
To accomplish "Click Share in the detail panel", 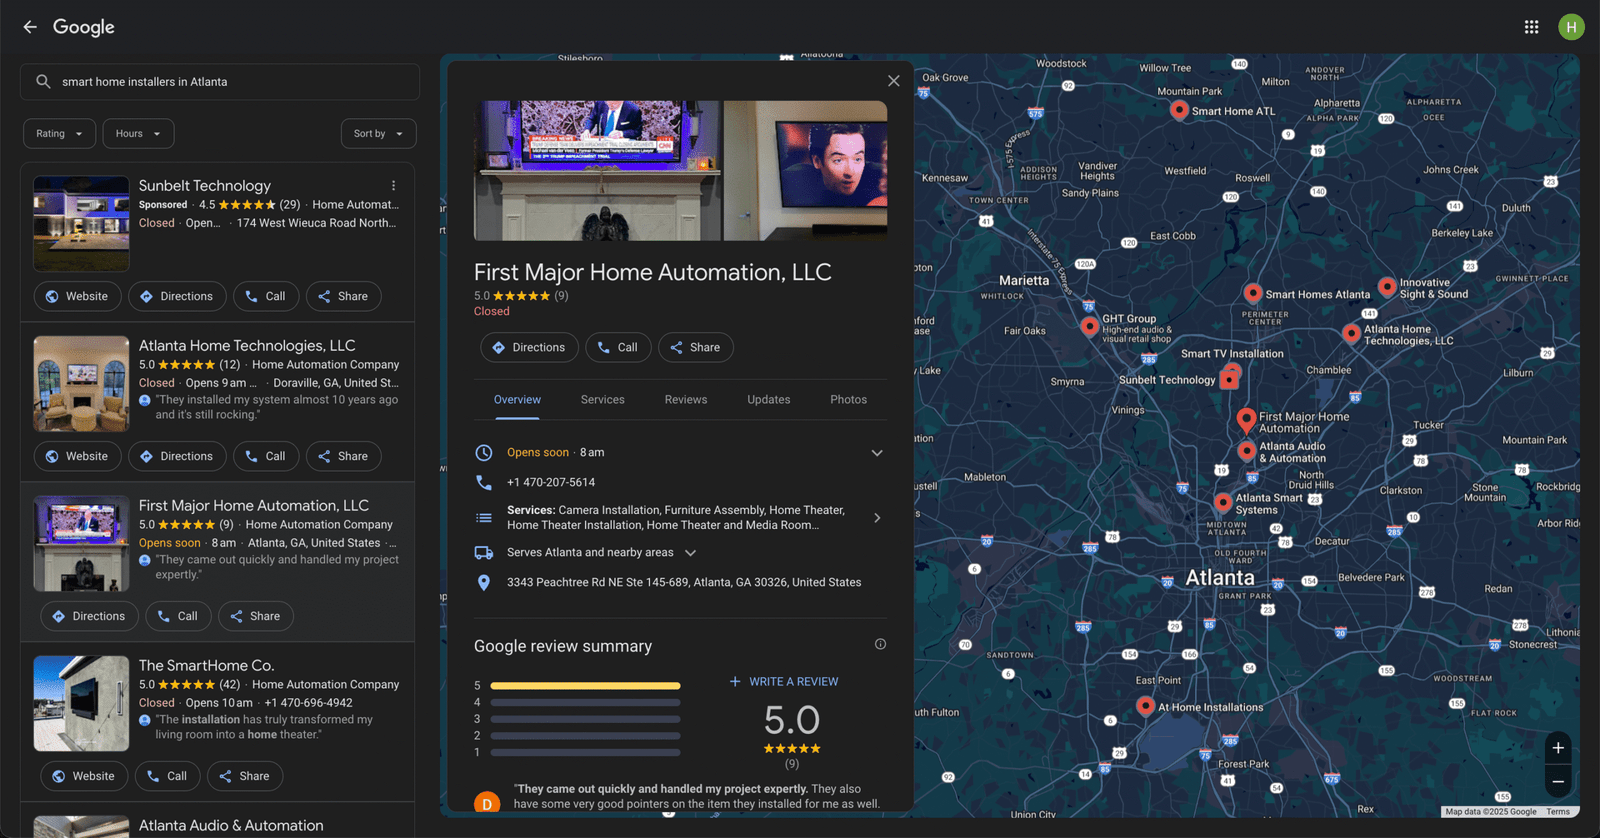I will [x=695, y=347].
